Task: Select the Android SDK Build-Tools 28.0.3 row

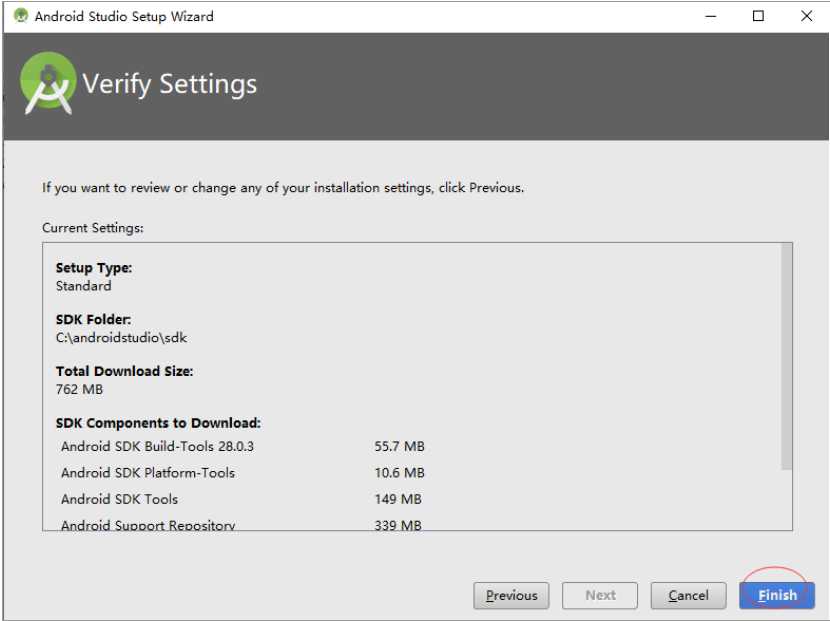Action: (242, 446)
